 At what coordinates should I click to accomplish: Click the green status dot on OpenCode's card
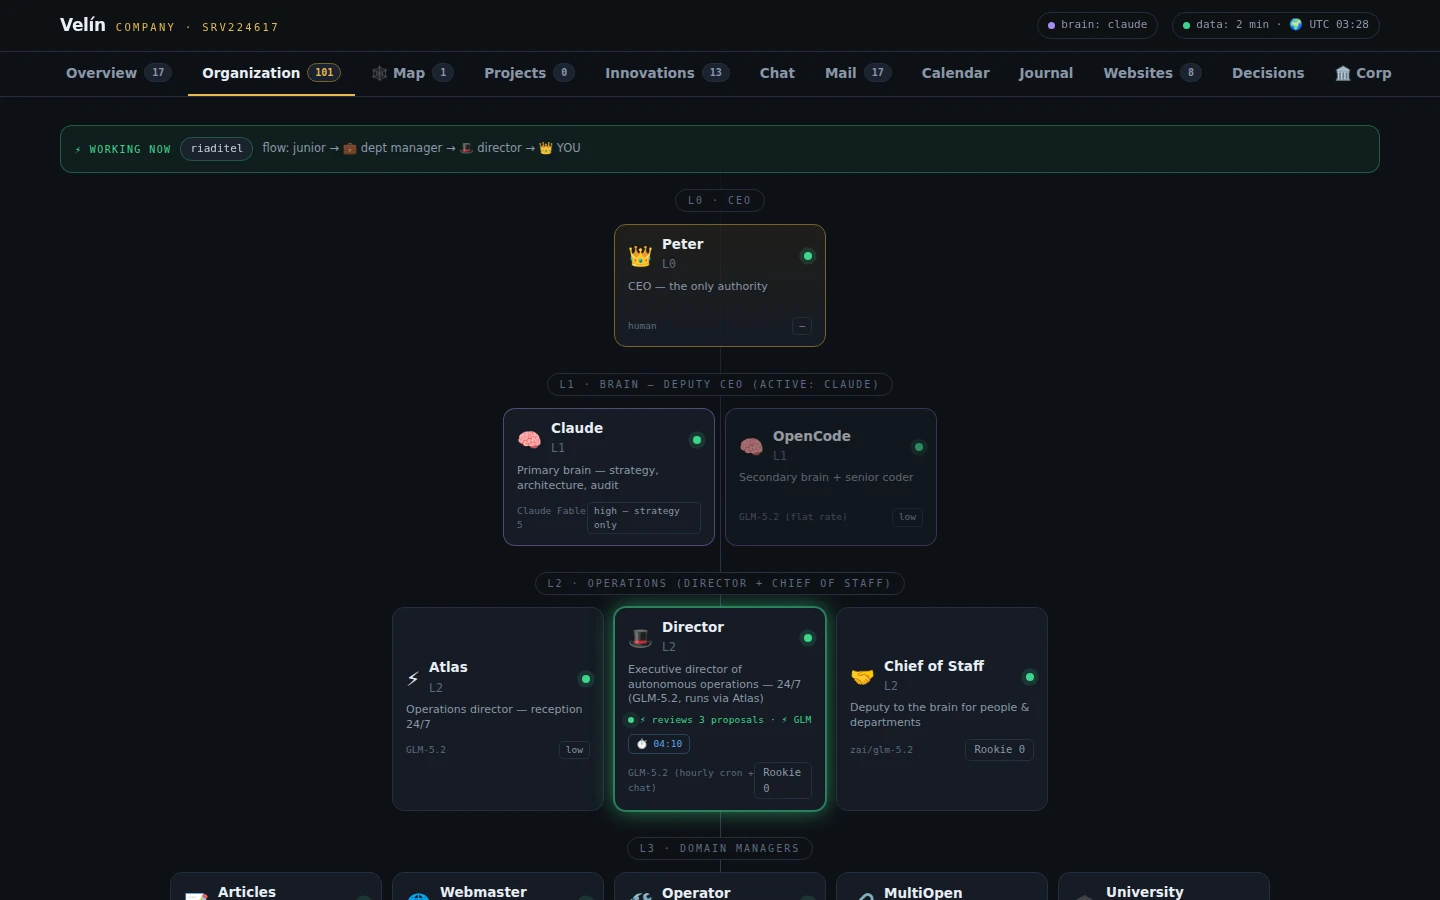pos(919,447)
